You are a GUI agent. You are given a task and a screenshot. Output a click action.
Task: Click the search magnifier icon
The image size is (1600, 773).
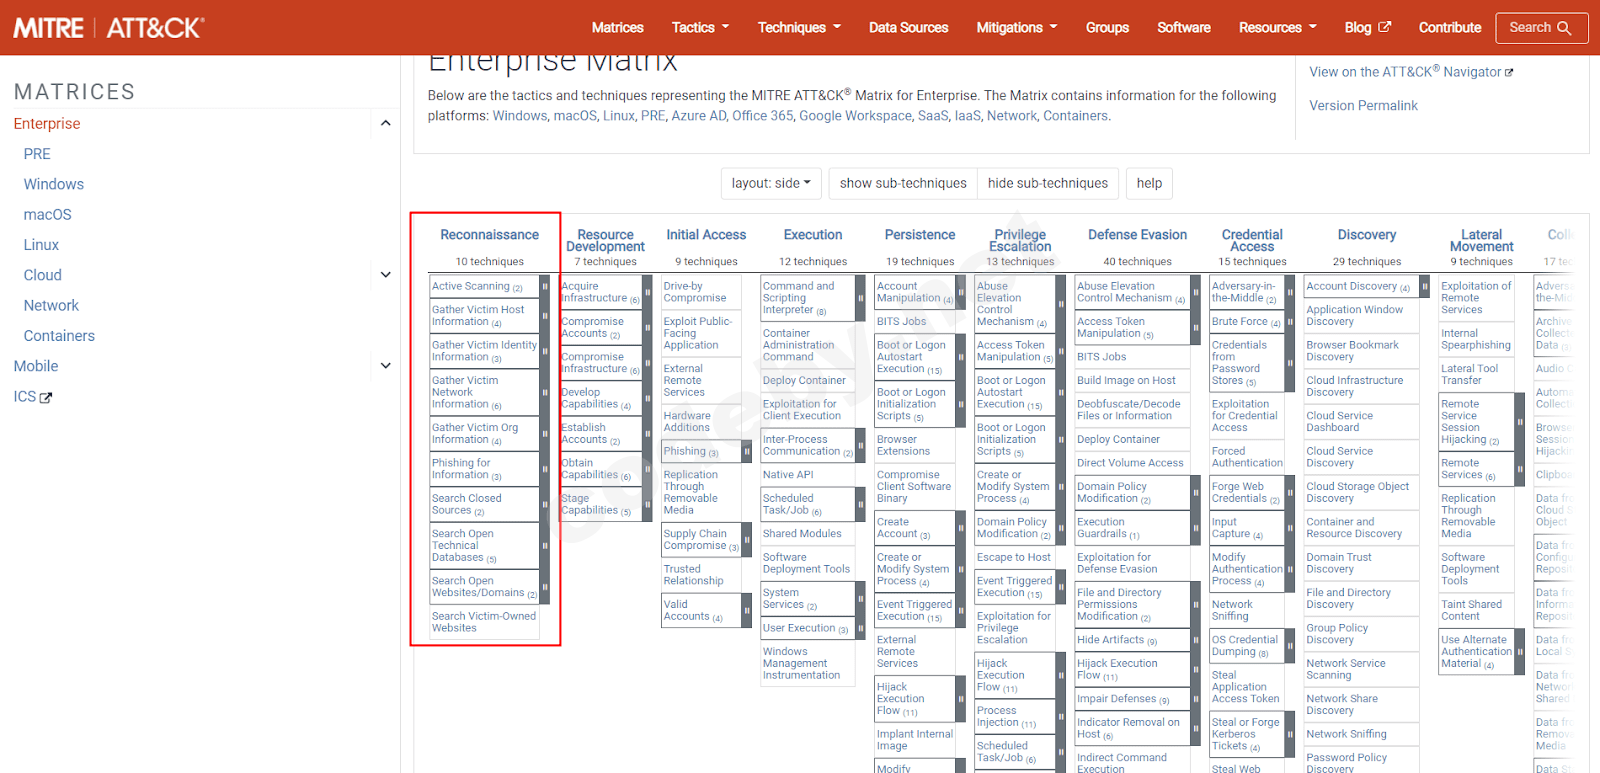click(1564, 28)
